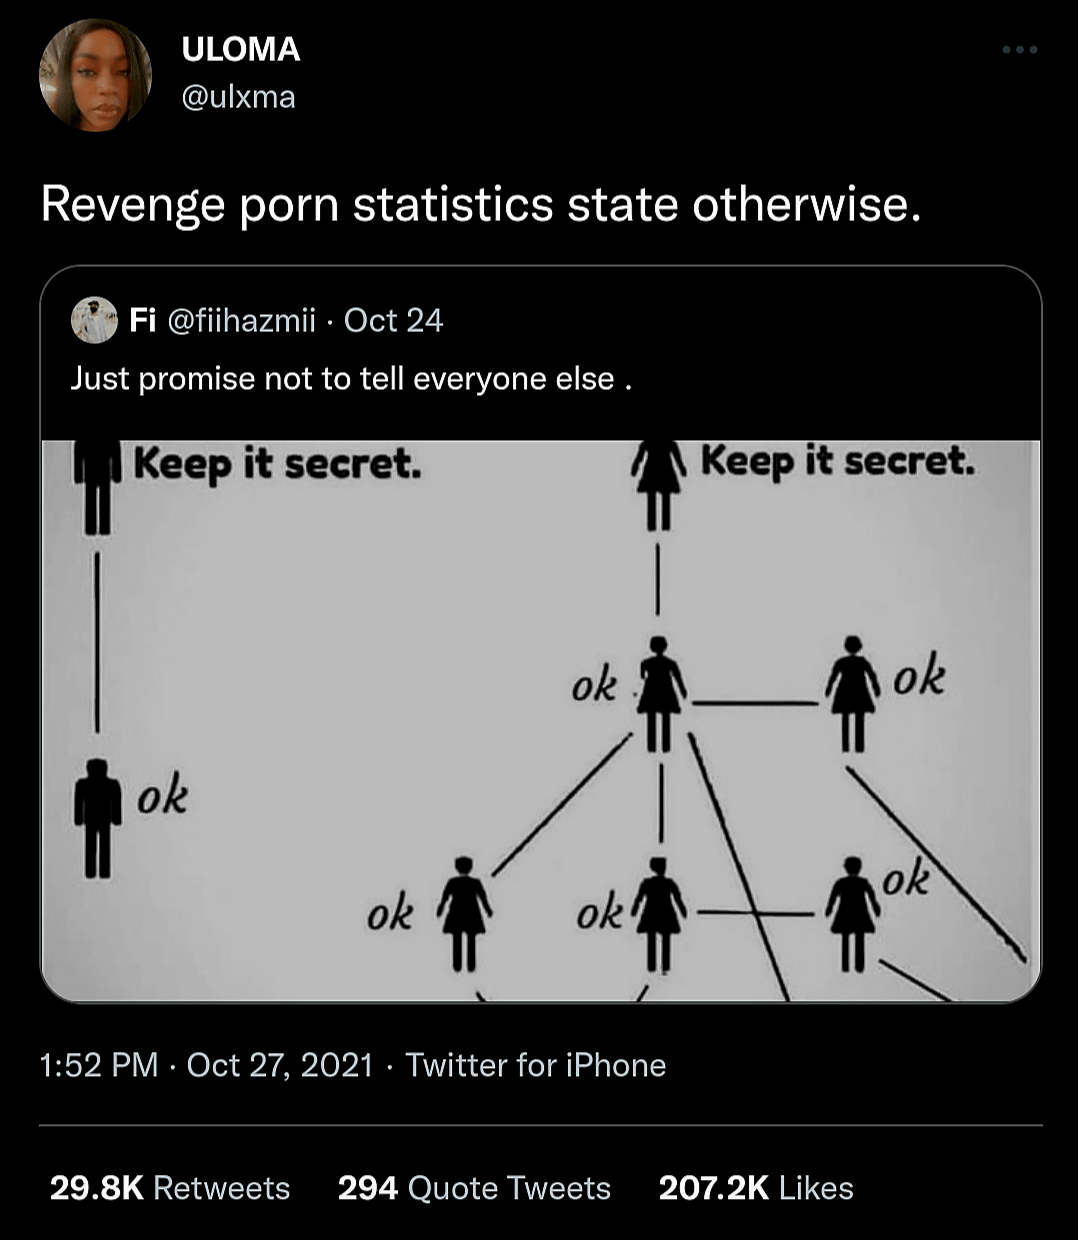The height and width of the screenshot is (1240, 1078).
Task: Click the @fiihazmii handle
Action: pos(240,320)
